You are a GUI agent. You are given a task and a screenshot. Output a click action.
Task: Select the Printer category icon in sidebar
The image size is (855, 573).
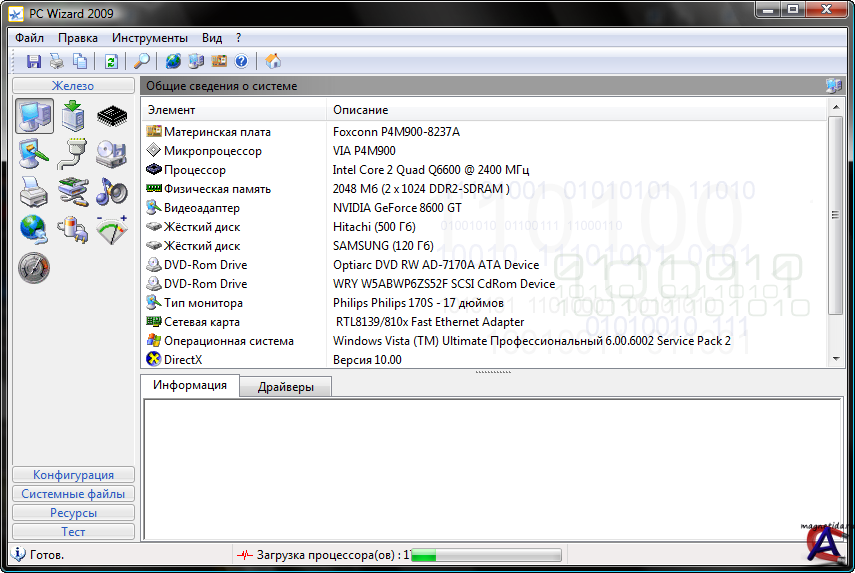pyautogui.click(x=34, y=190)
